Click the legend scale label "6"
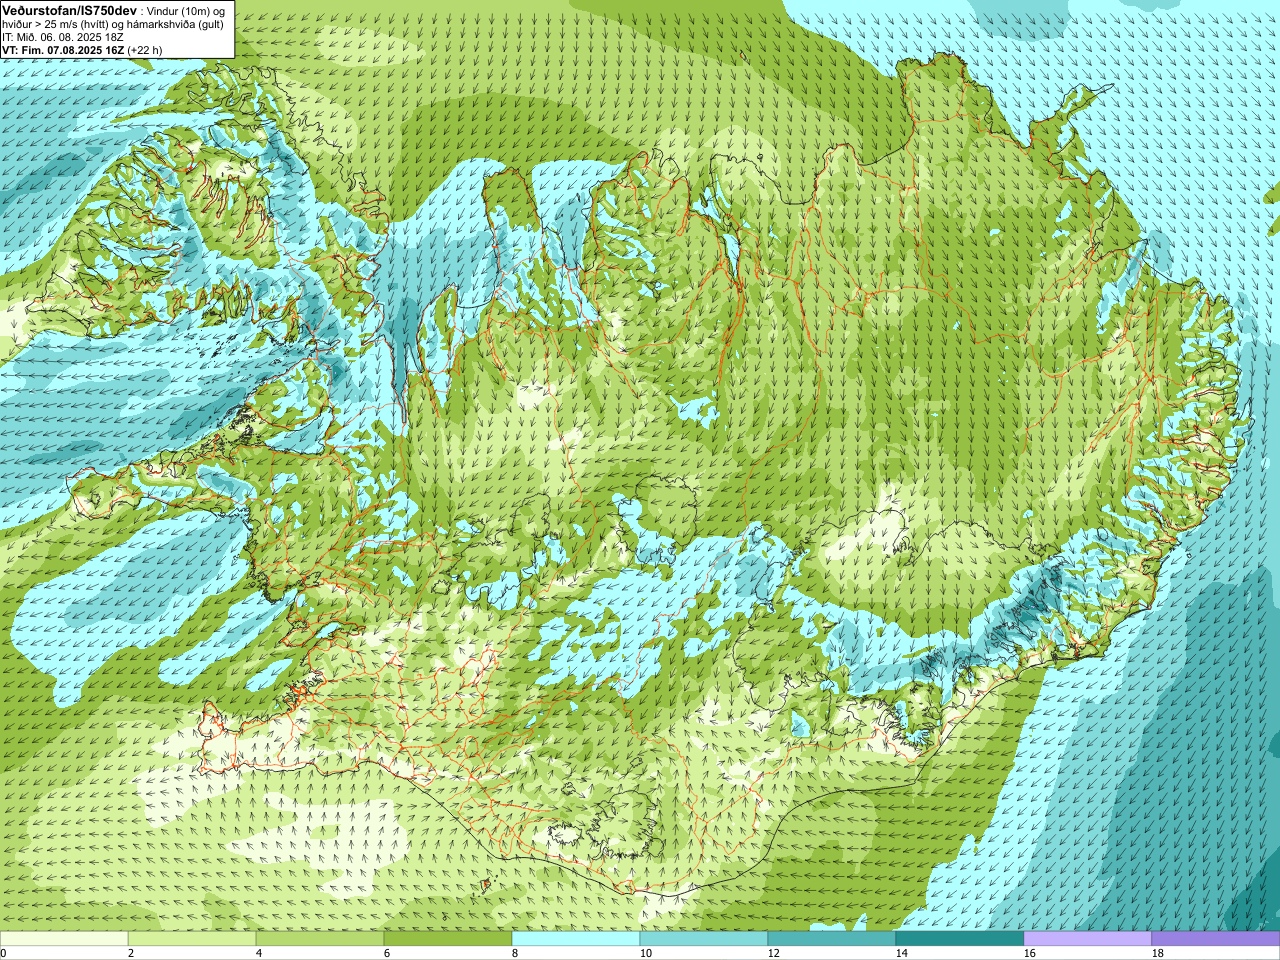 (x=387, y=954)
